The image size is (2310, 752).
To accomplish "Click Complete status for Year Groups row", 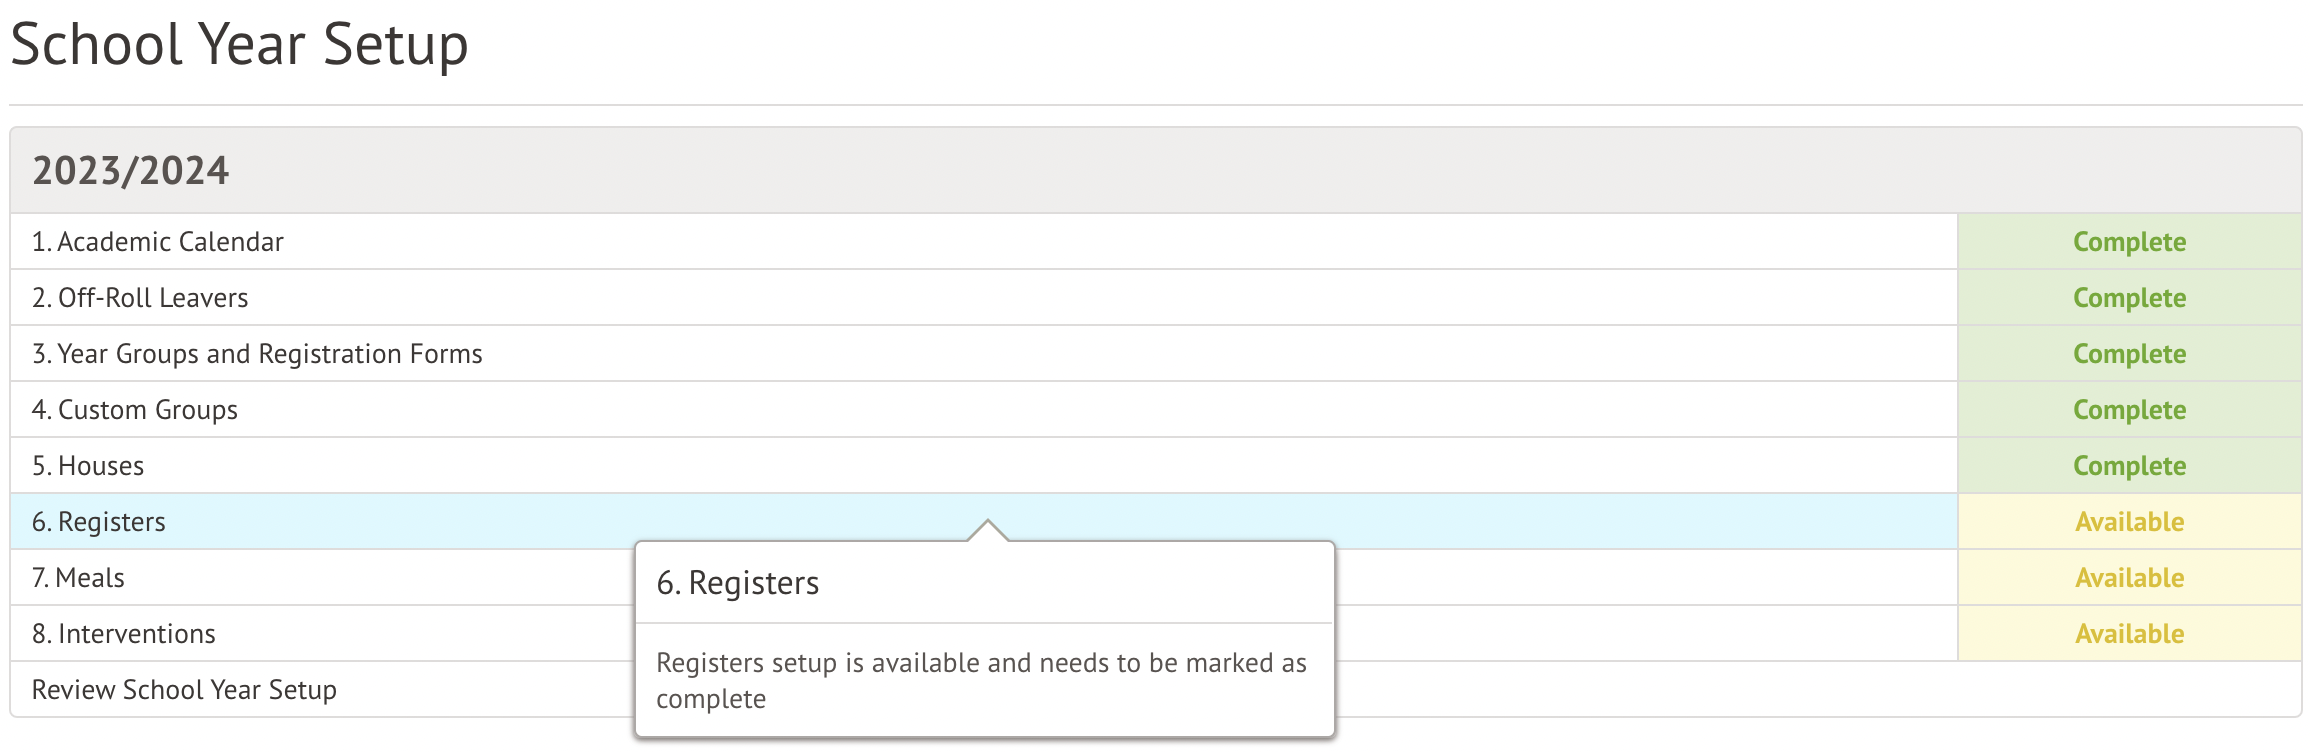I will (x=2129, y=354).
